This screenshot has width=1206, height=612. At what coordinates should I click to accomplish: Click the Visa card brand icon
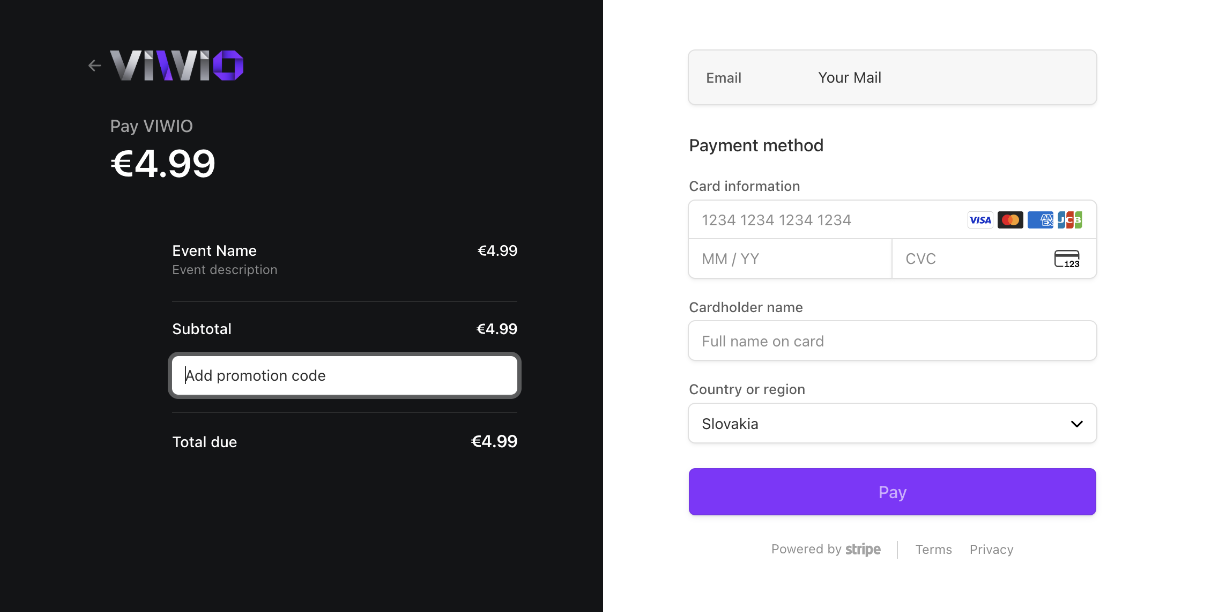980,219
